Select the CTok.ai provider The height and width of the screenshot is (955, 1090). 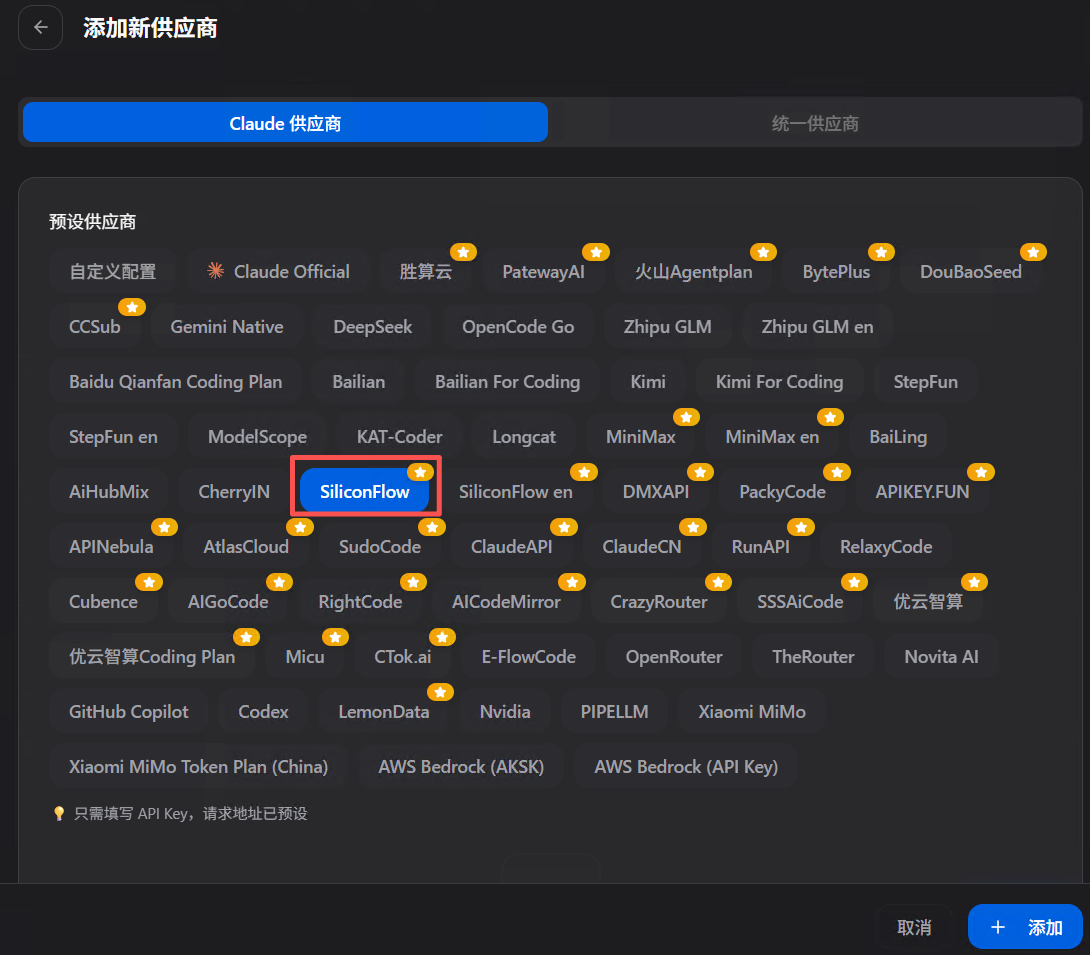402,655
